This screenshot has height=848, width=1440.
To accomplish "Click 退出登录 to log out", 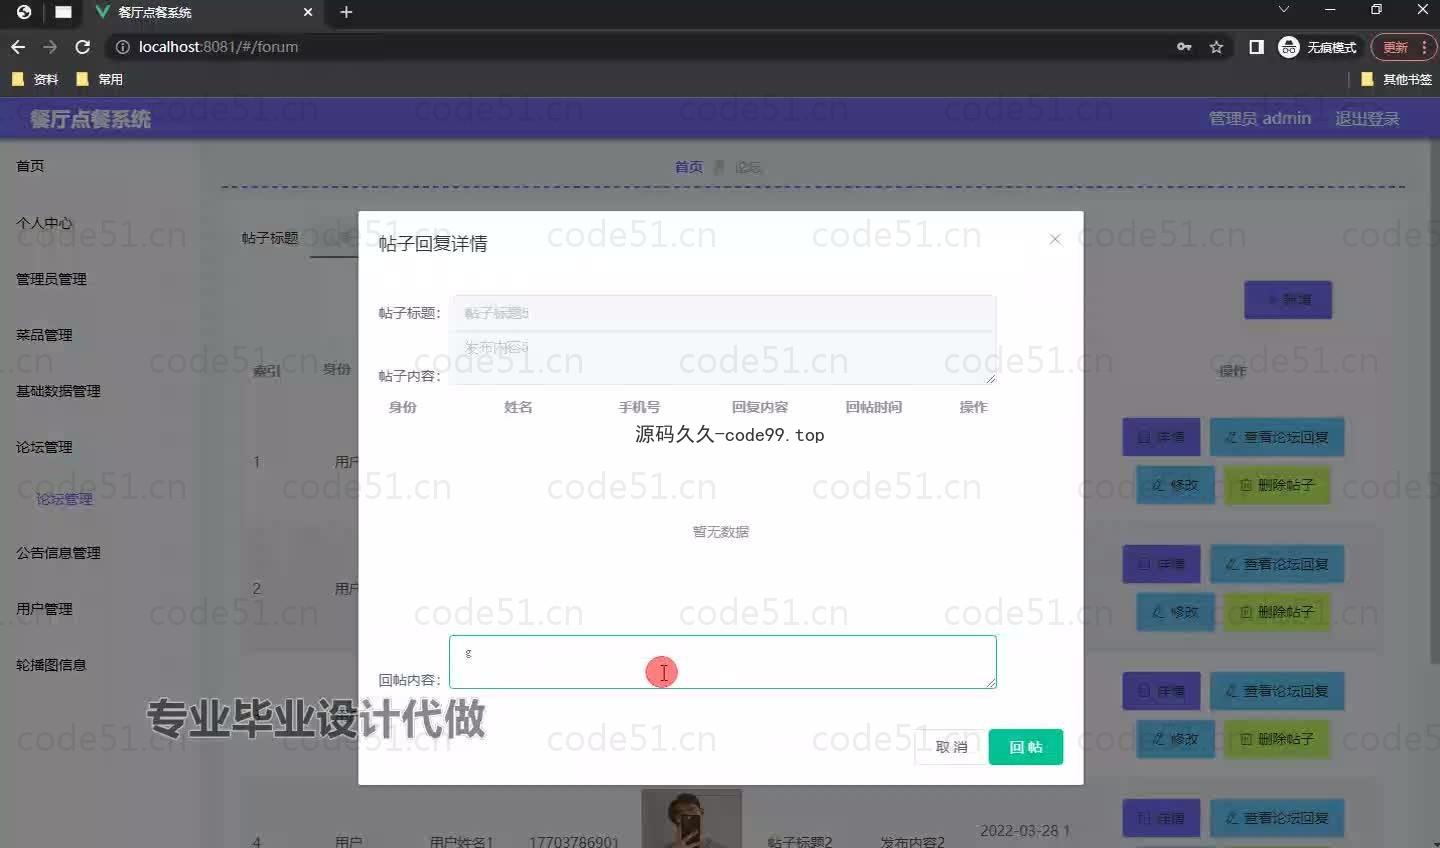I will (1367, 118).
